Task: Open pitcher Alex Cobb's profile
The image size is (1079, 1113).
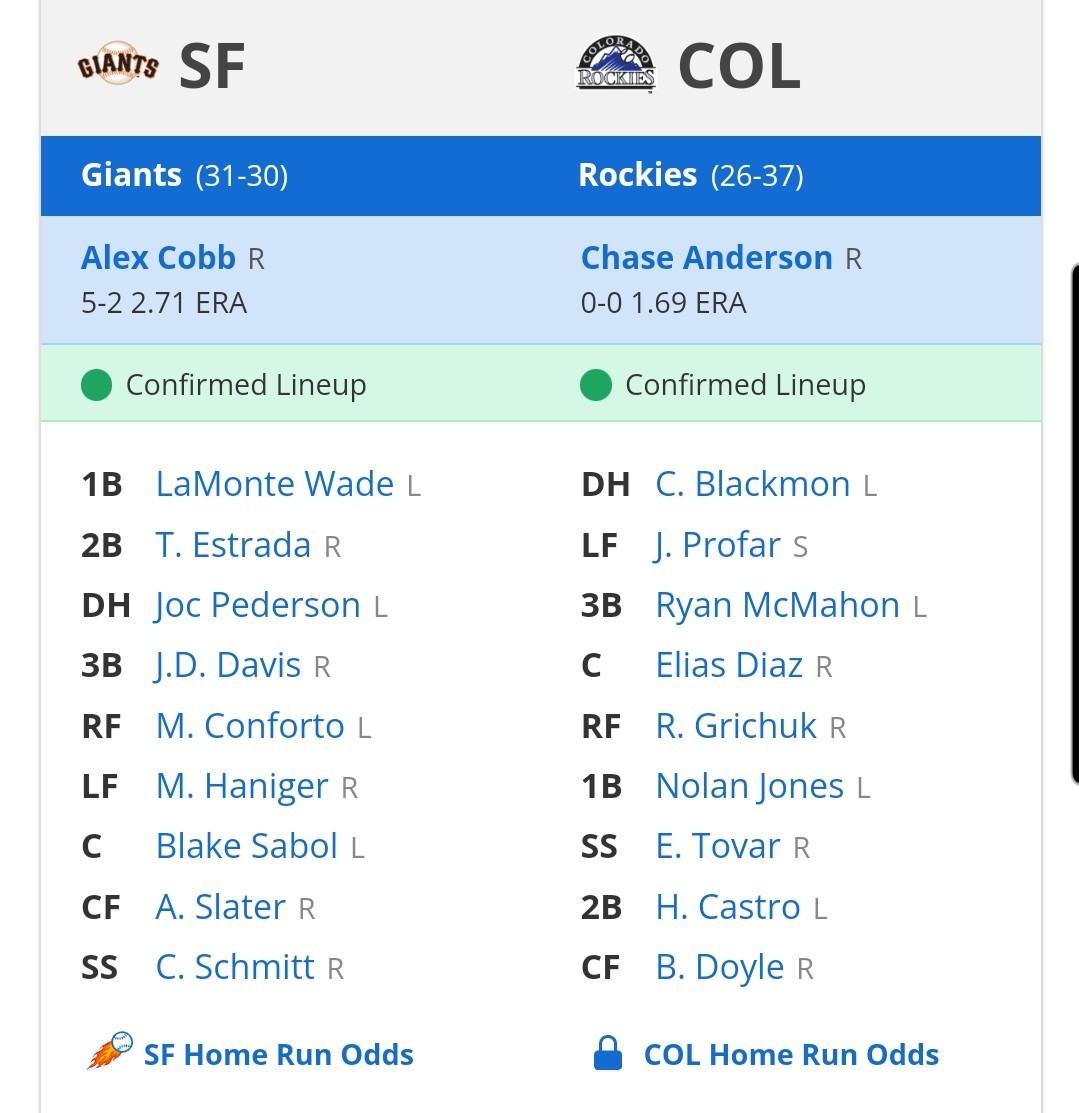Action: 158,258
